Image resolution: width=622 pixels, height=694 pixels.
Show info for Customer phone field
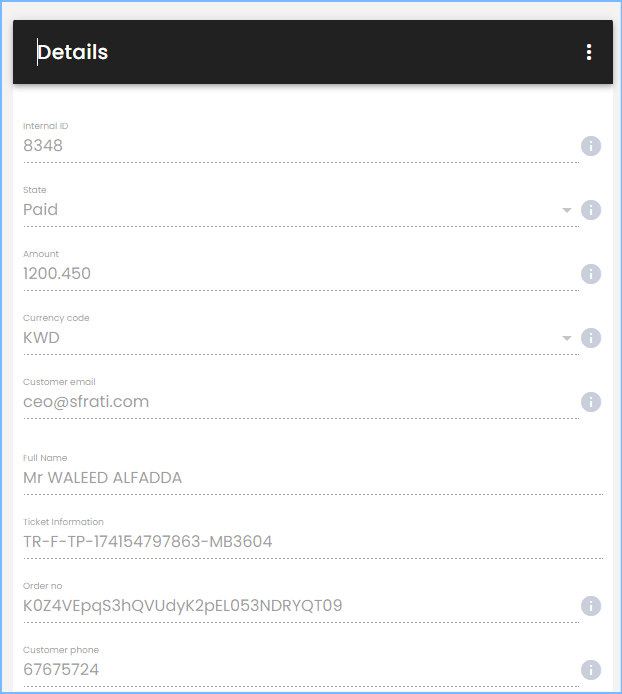click(591, 670)
